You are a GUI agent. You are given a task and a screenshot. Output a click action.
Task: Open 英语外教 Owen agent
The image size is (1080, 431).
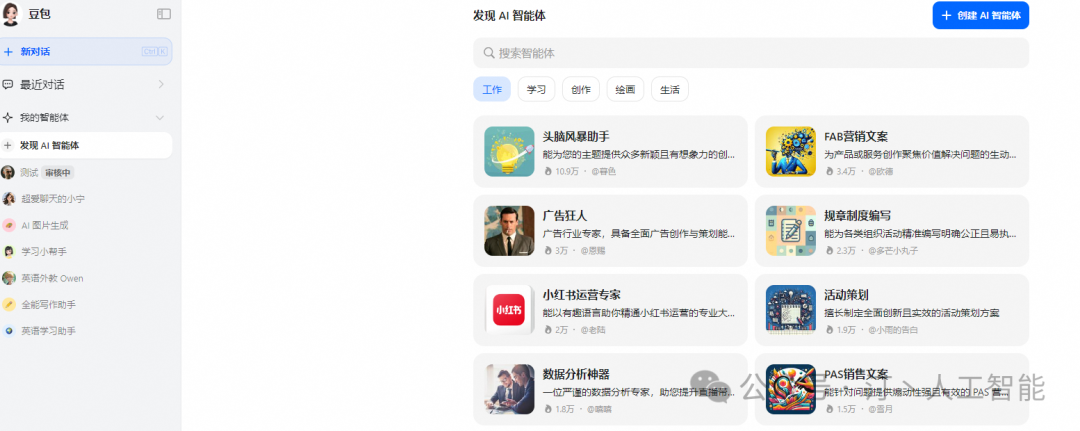pyautogui.click(x=52, y=278)
